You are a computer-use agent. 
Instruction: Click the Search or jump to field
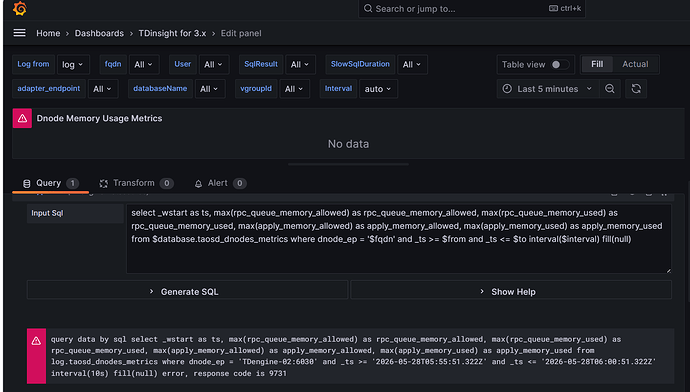coord(472,8)
